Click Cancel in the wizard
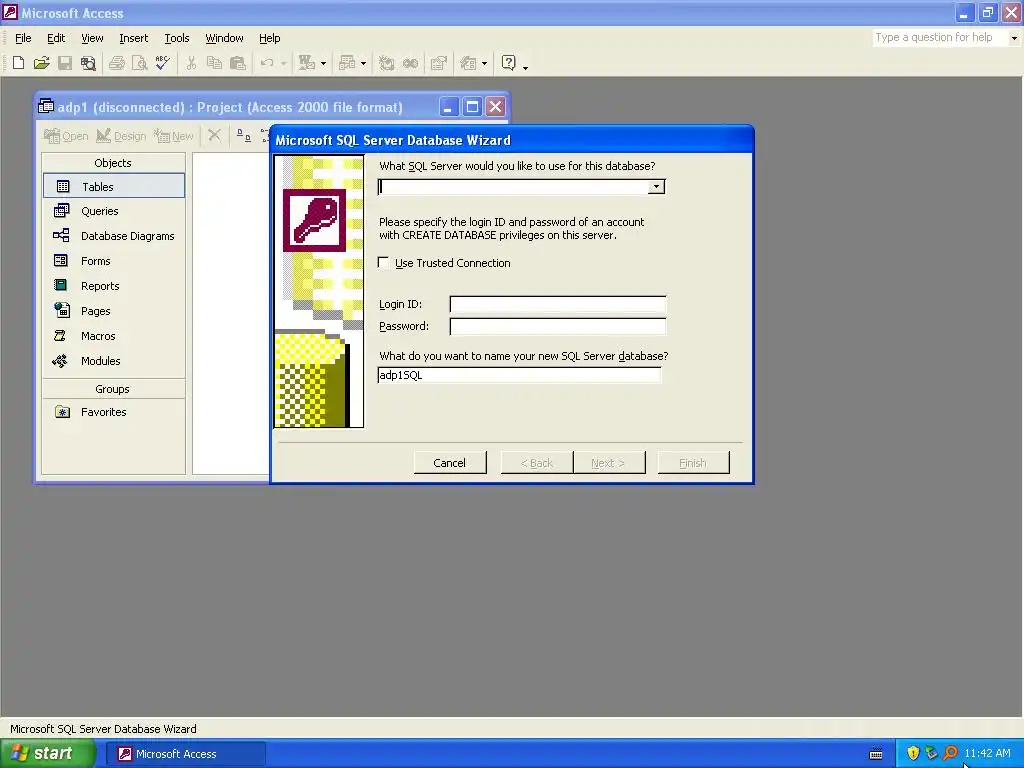This screenshot has width=1024, height=768. tap(449, 462)
